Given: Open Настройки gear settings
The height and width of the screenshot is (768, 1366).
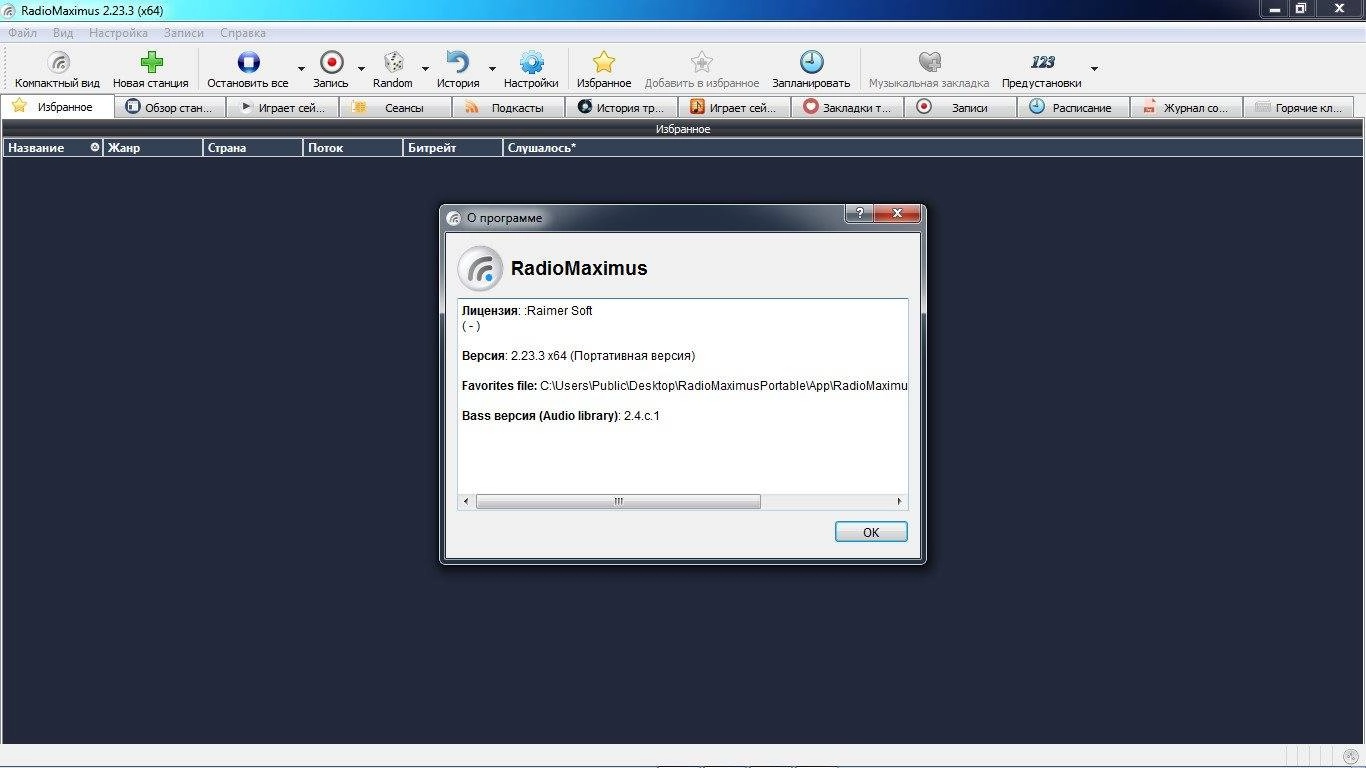Looking at the screenshot, I should tap(531, 70).
